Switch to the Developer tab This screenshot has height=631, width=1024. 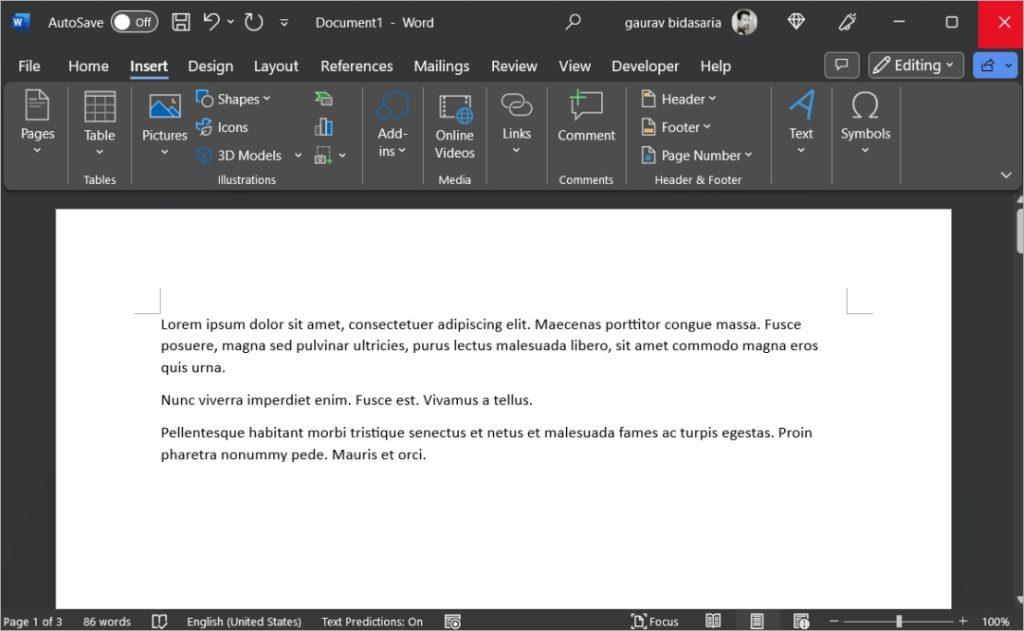[645, 66]
